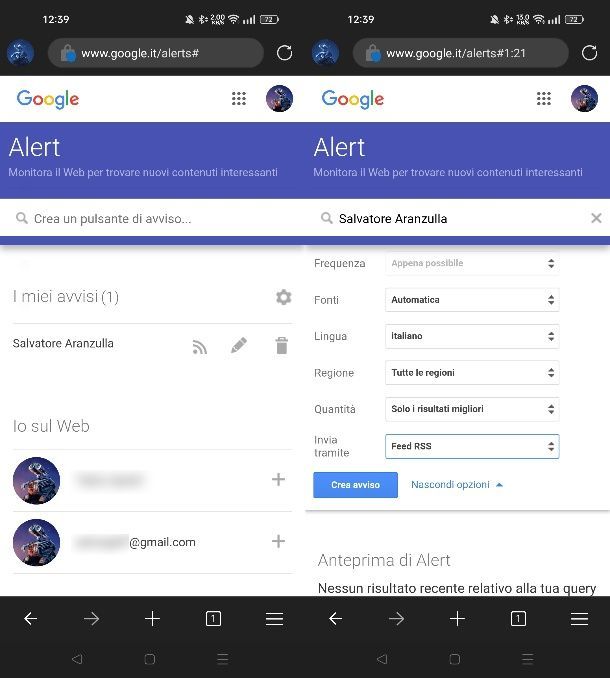The width and height of the screenshot is (610, 678).
Task: Open account avatar in left screen header
Action: pyautogui.click(x=279, y=99)
